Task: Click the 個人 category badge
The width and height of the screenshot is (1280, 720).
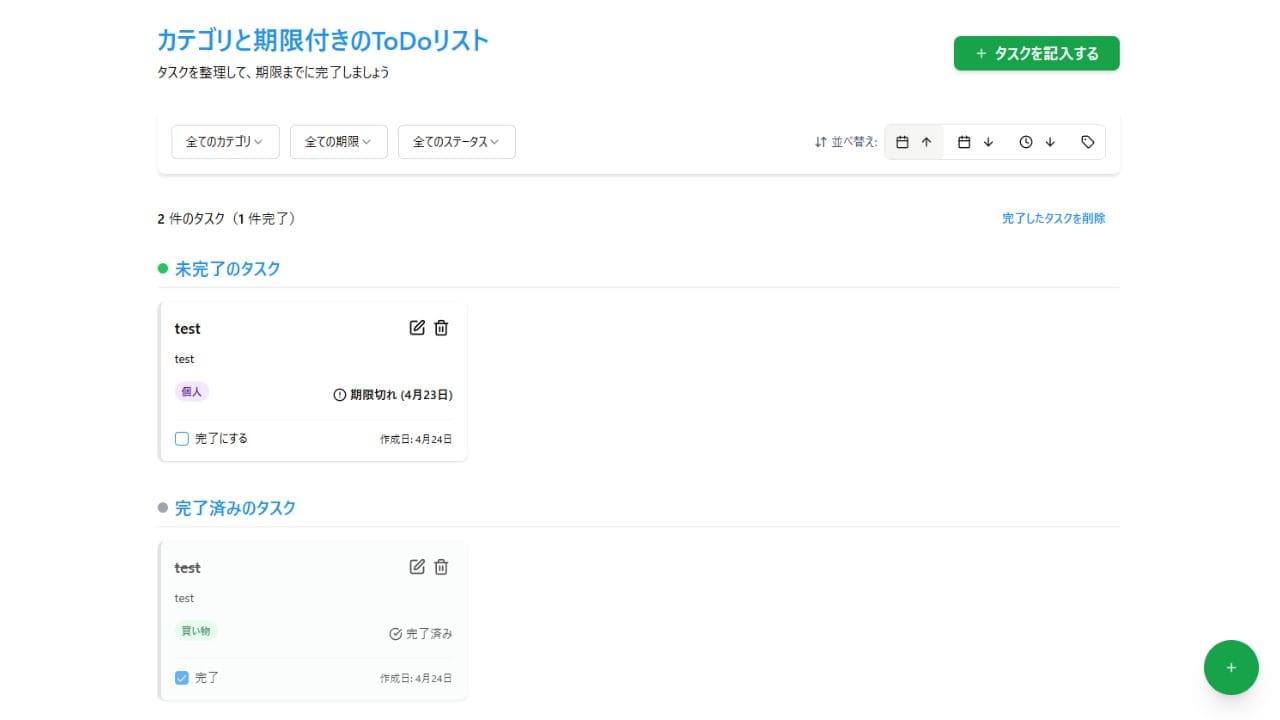Action: 191,392
